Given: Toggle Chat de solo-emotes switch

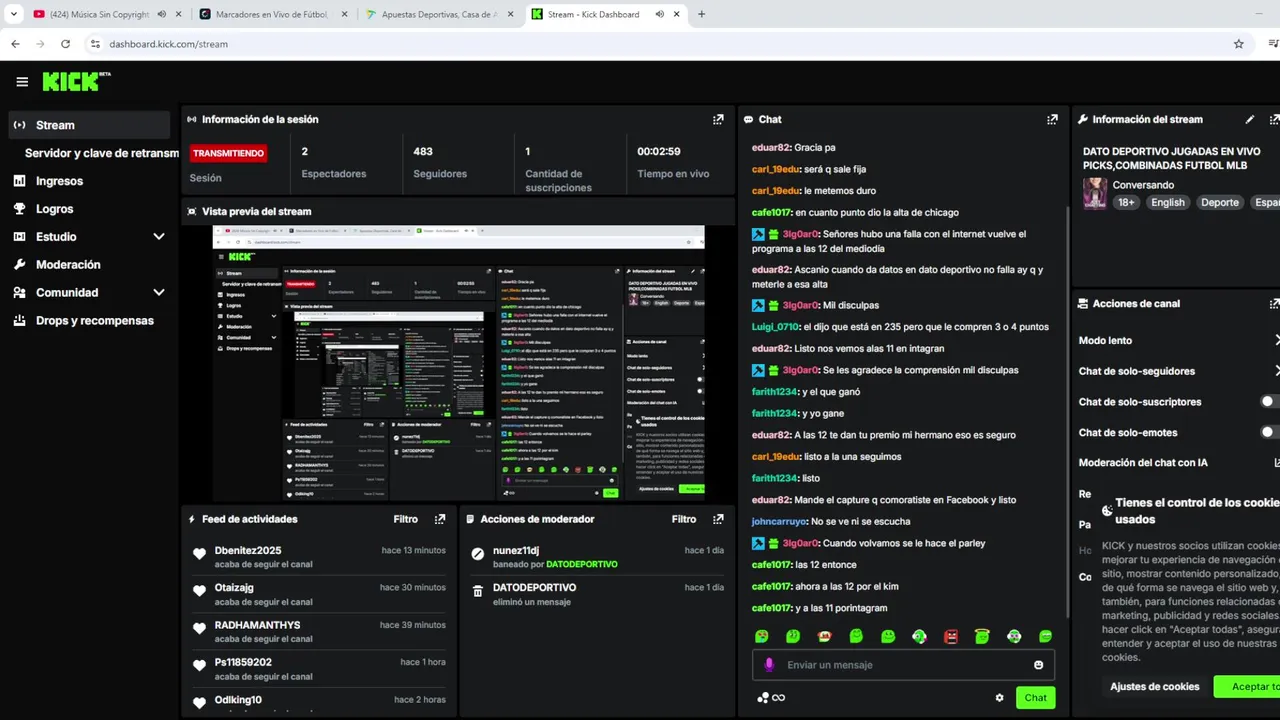Looking at the screenshot, I should coord(1270,432).
